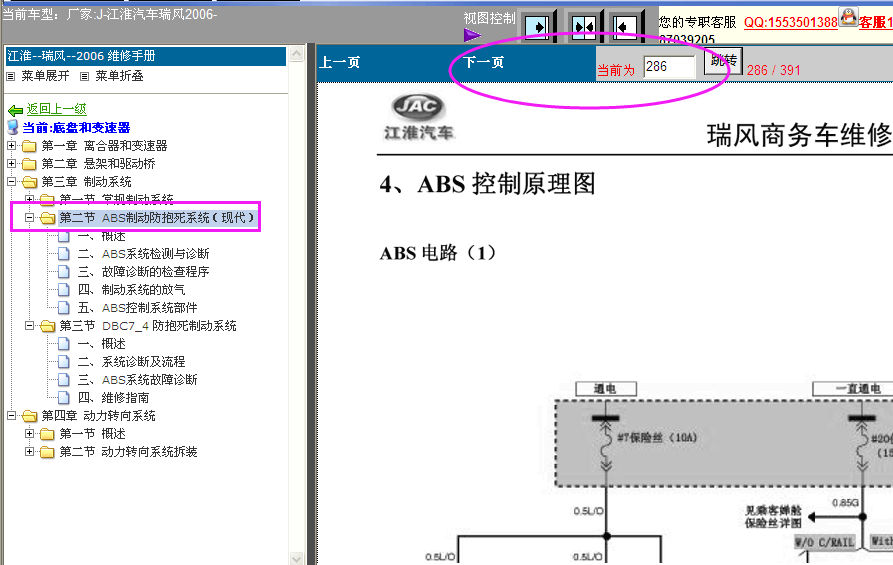Open 一、概述 under DBC7_4 section

(x=101, y=344)
